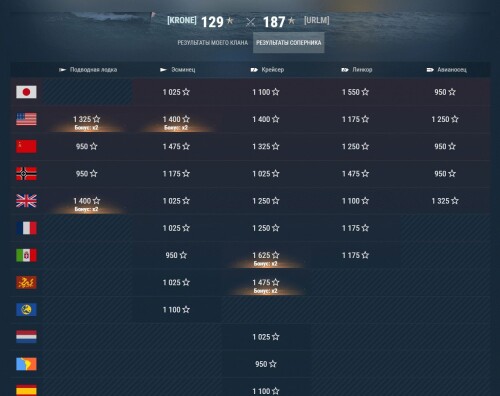
Task: Click the Spanish flag icon
Action: (26, 390)
